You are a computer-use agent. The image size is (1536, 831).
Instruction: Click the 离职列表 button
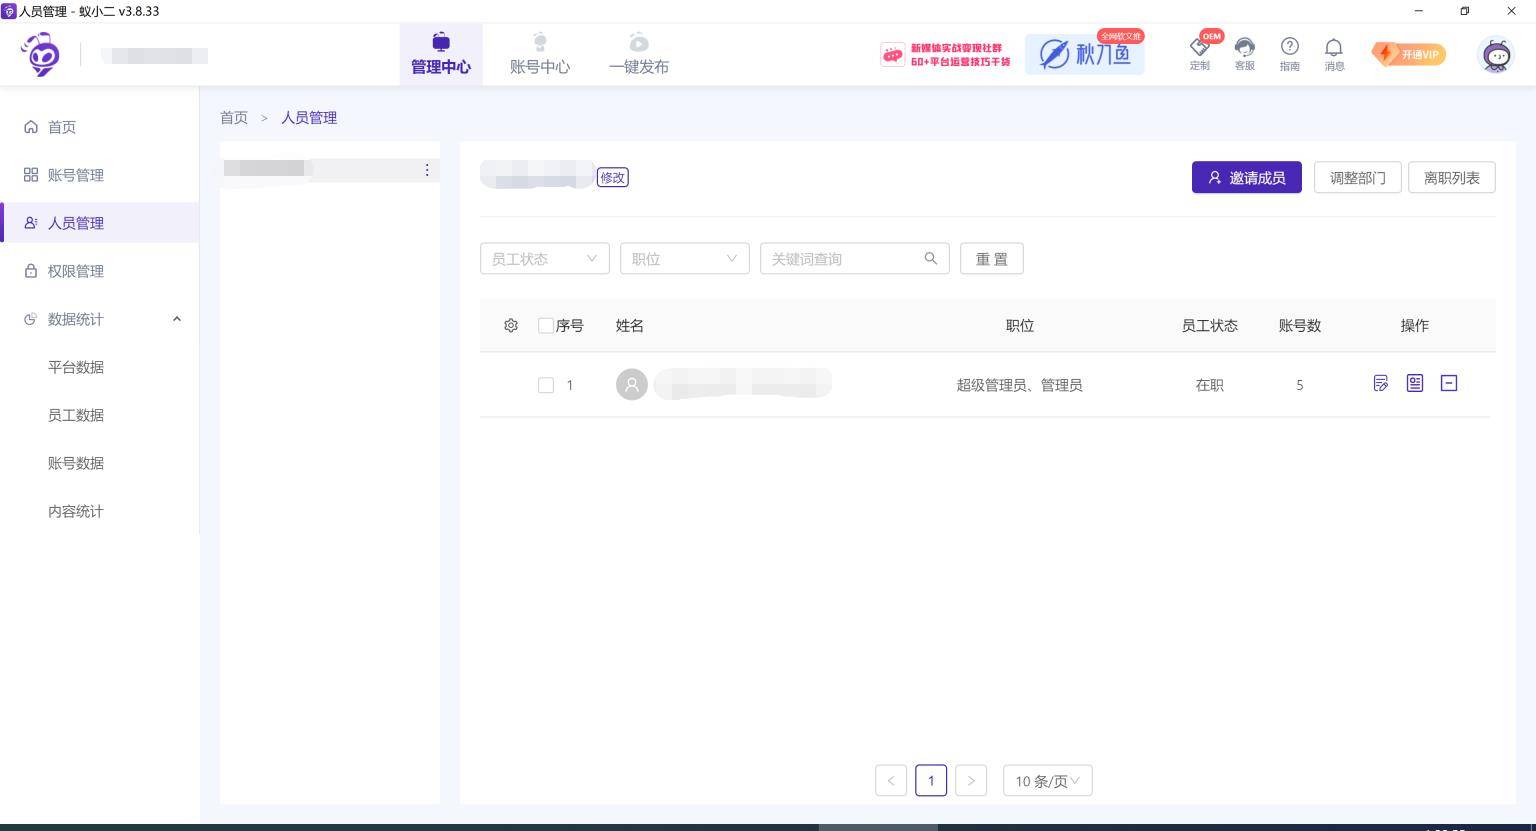point(1451,178)
